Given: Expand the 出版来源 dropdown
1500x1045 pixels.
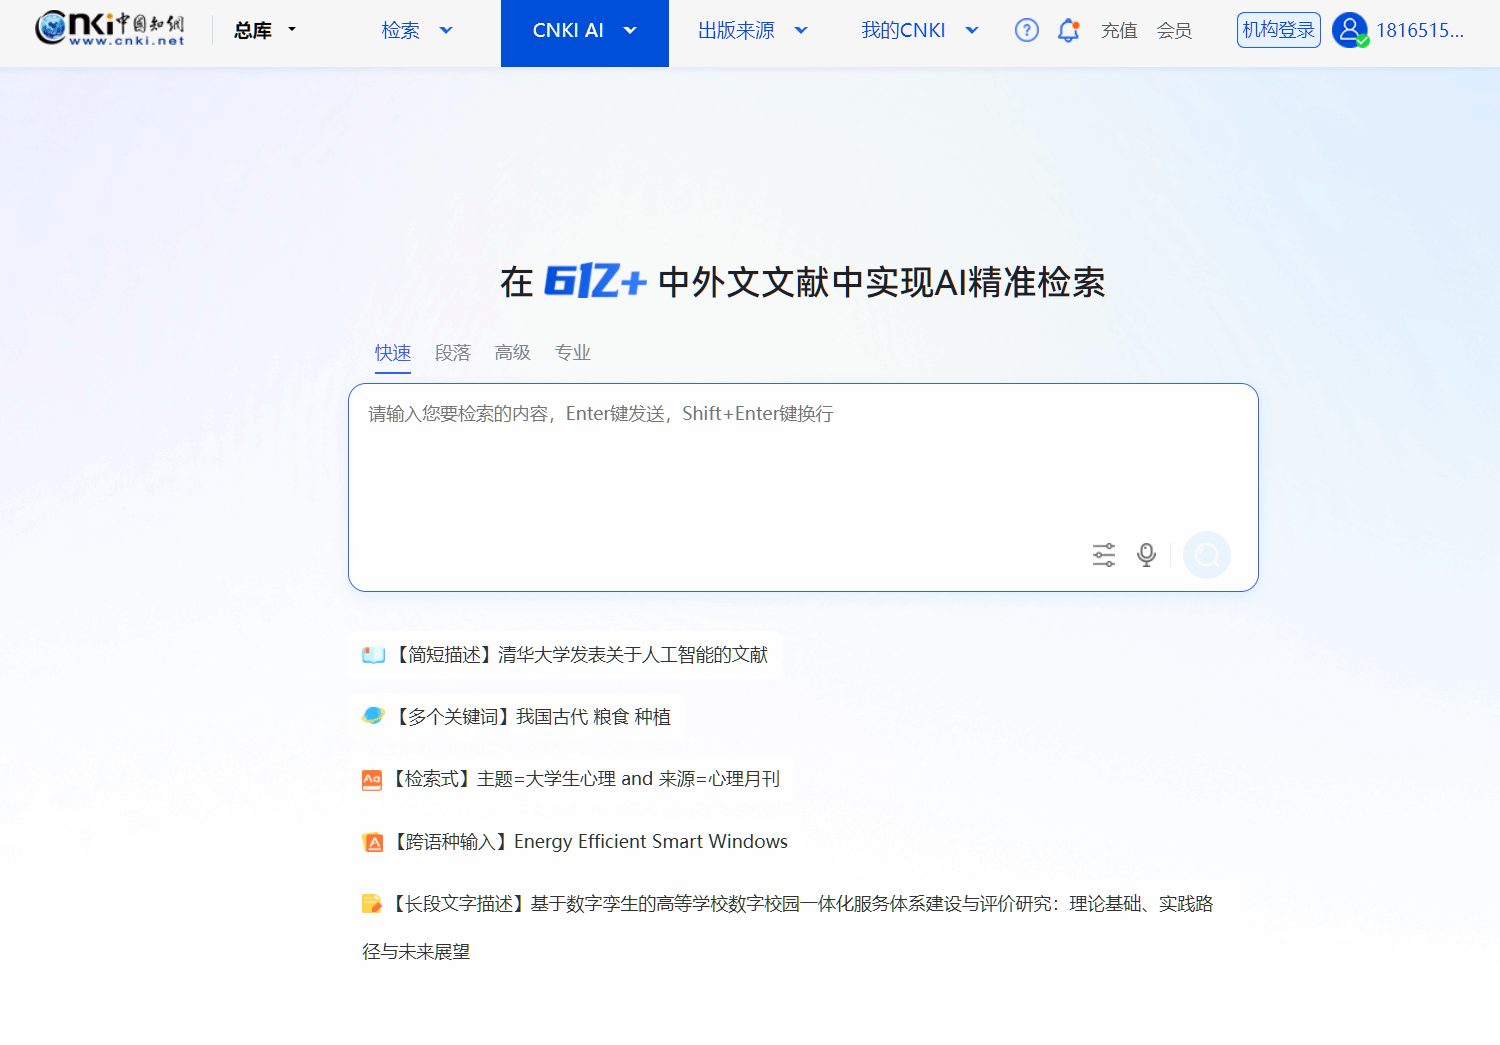Looking at the screenshot, I should 752,30.
